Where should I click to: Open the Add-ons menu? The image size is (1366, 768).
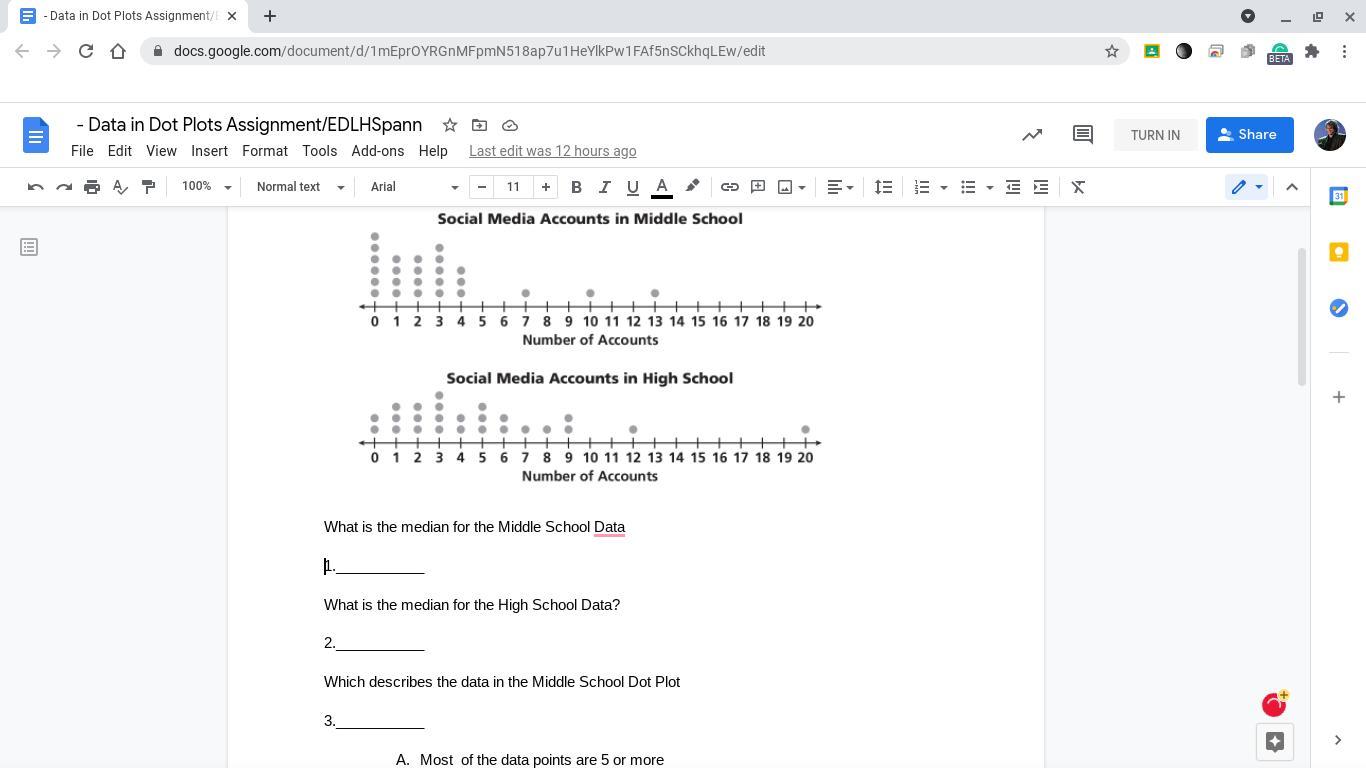click(378, 151)
